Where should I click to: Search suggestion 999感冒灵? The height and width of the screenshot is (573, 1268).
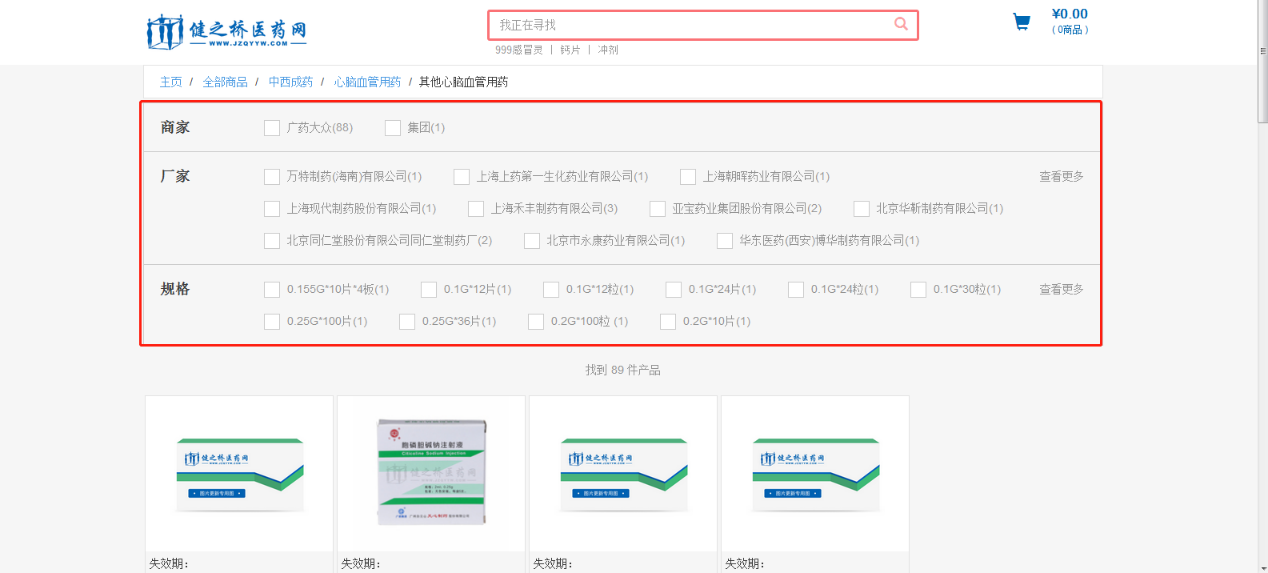[519, 50]
